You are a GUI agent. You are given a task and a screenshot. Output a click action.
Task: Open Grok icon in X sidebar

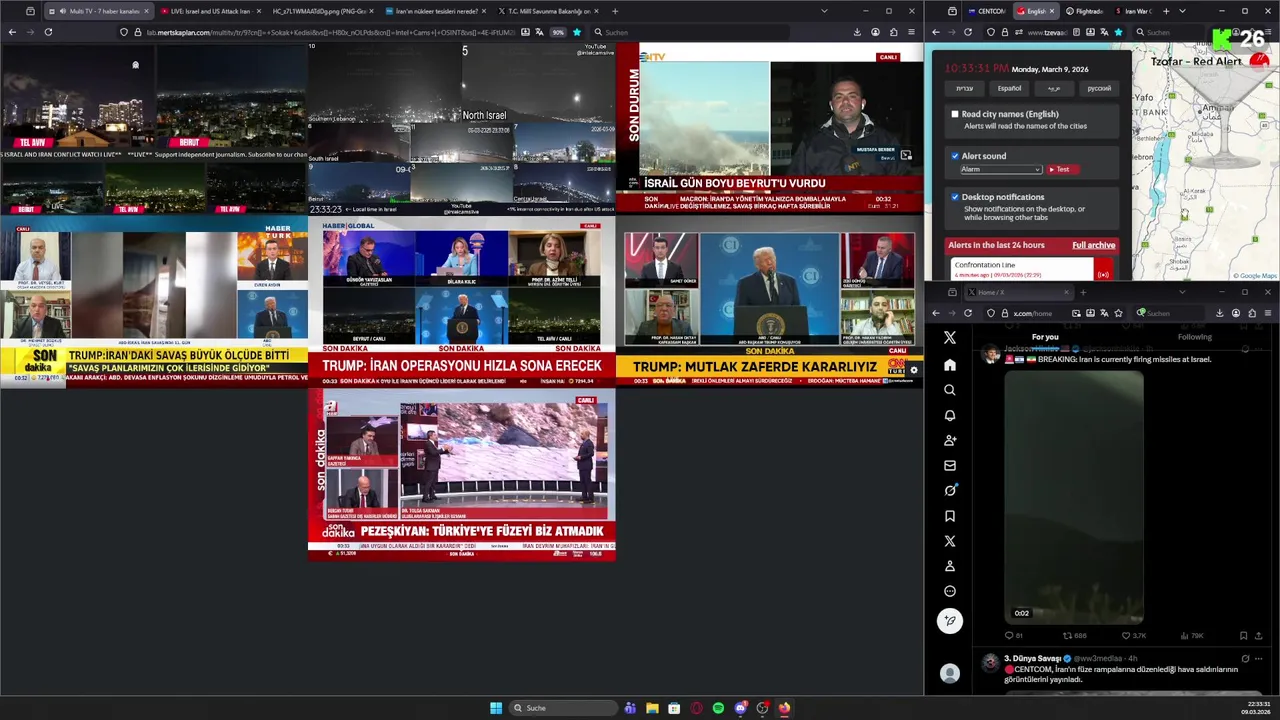tap(950, 490)
